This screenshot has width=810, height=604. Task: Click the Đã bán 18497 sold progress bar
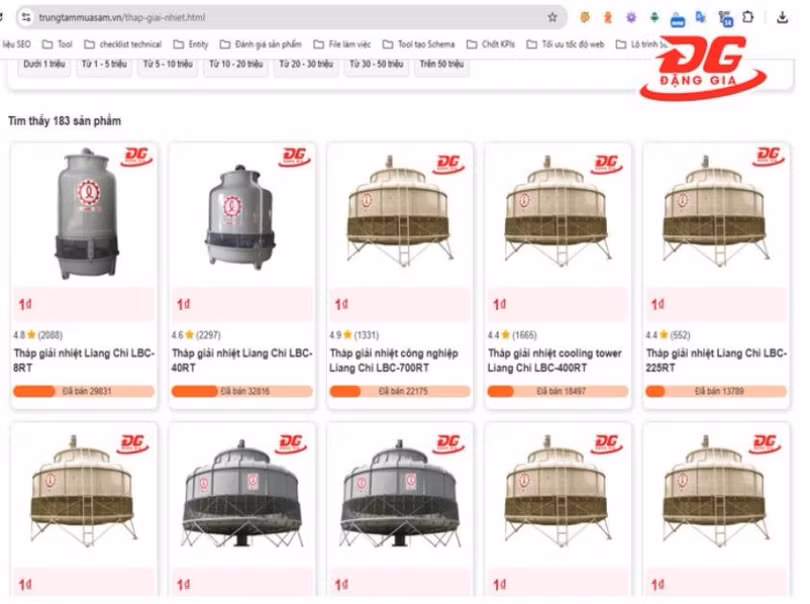coord(558,392)
